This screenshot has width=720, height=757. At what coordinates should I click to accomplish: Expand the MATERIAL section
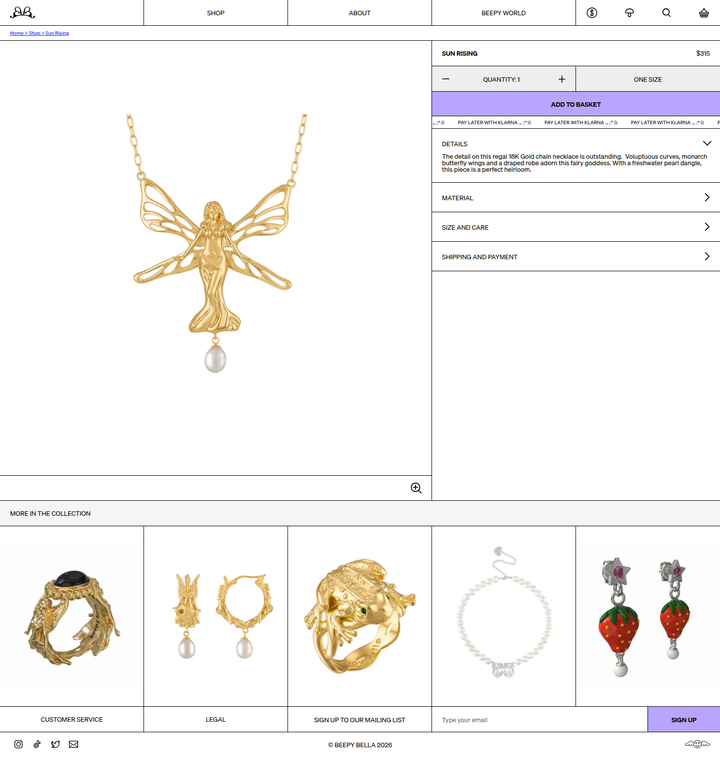click(x=576, y=197)
